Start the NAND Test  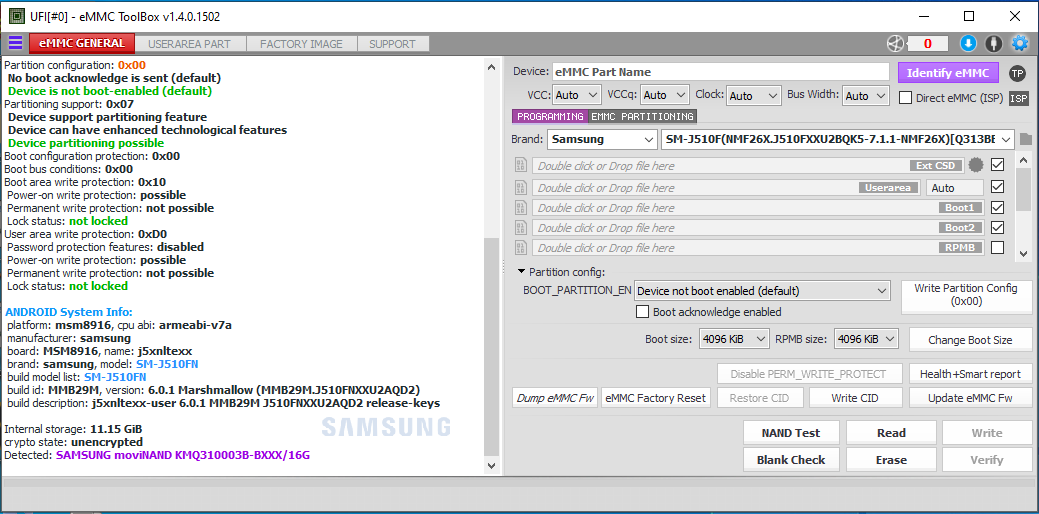[791, 433]
